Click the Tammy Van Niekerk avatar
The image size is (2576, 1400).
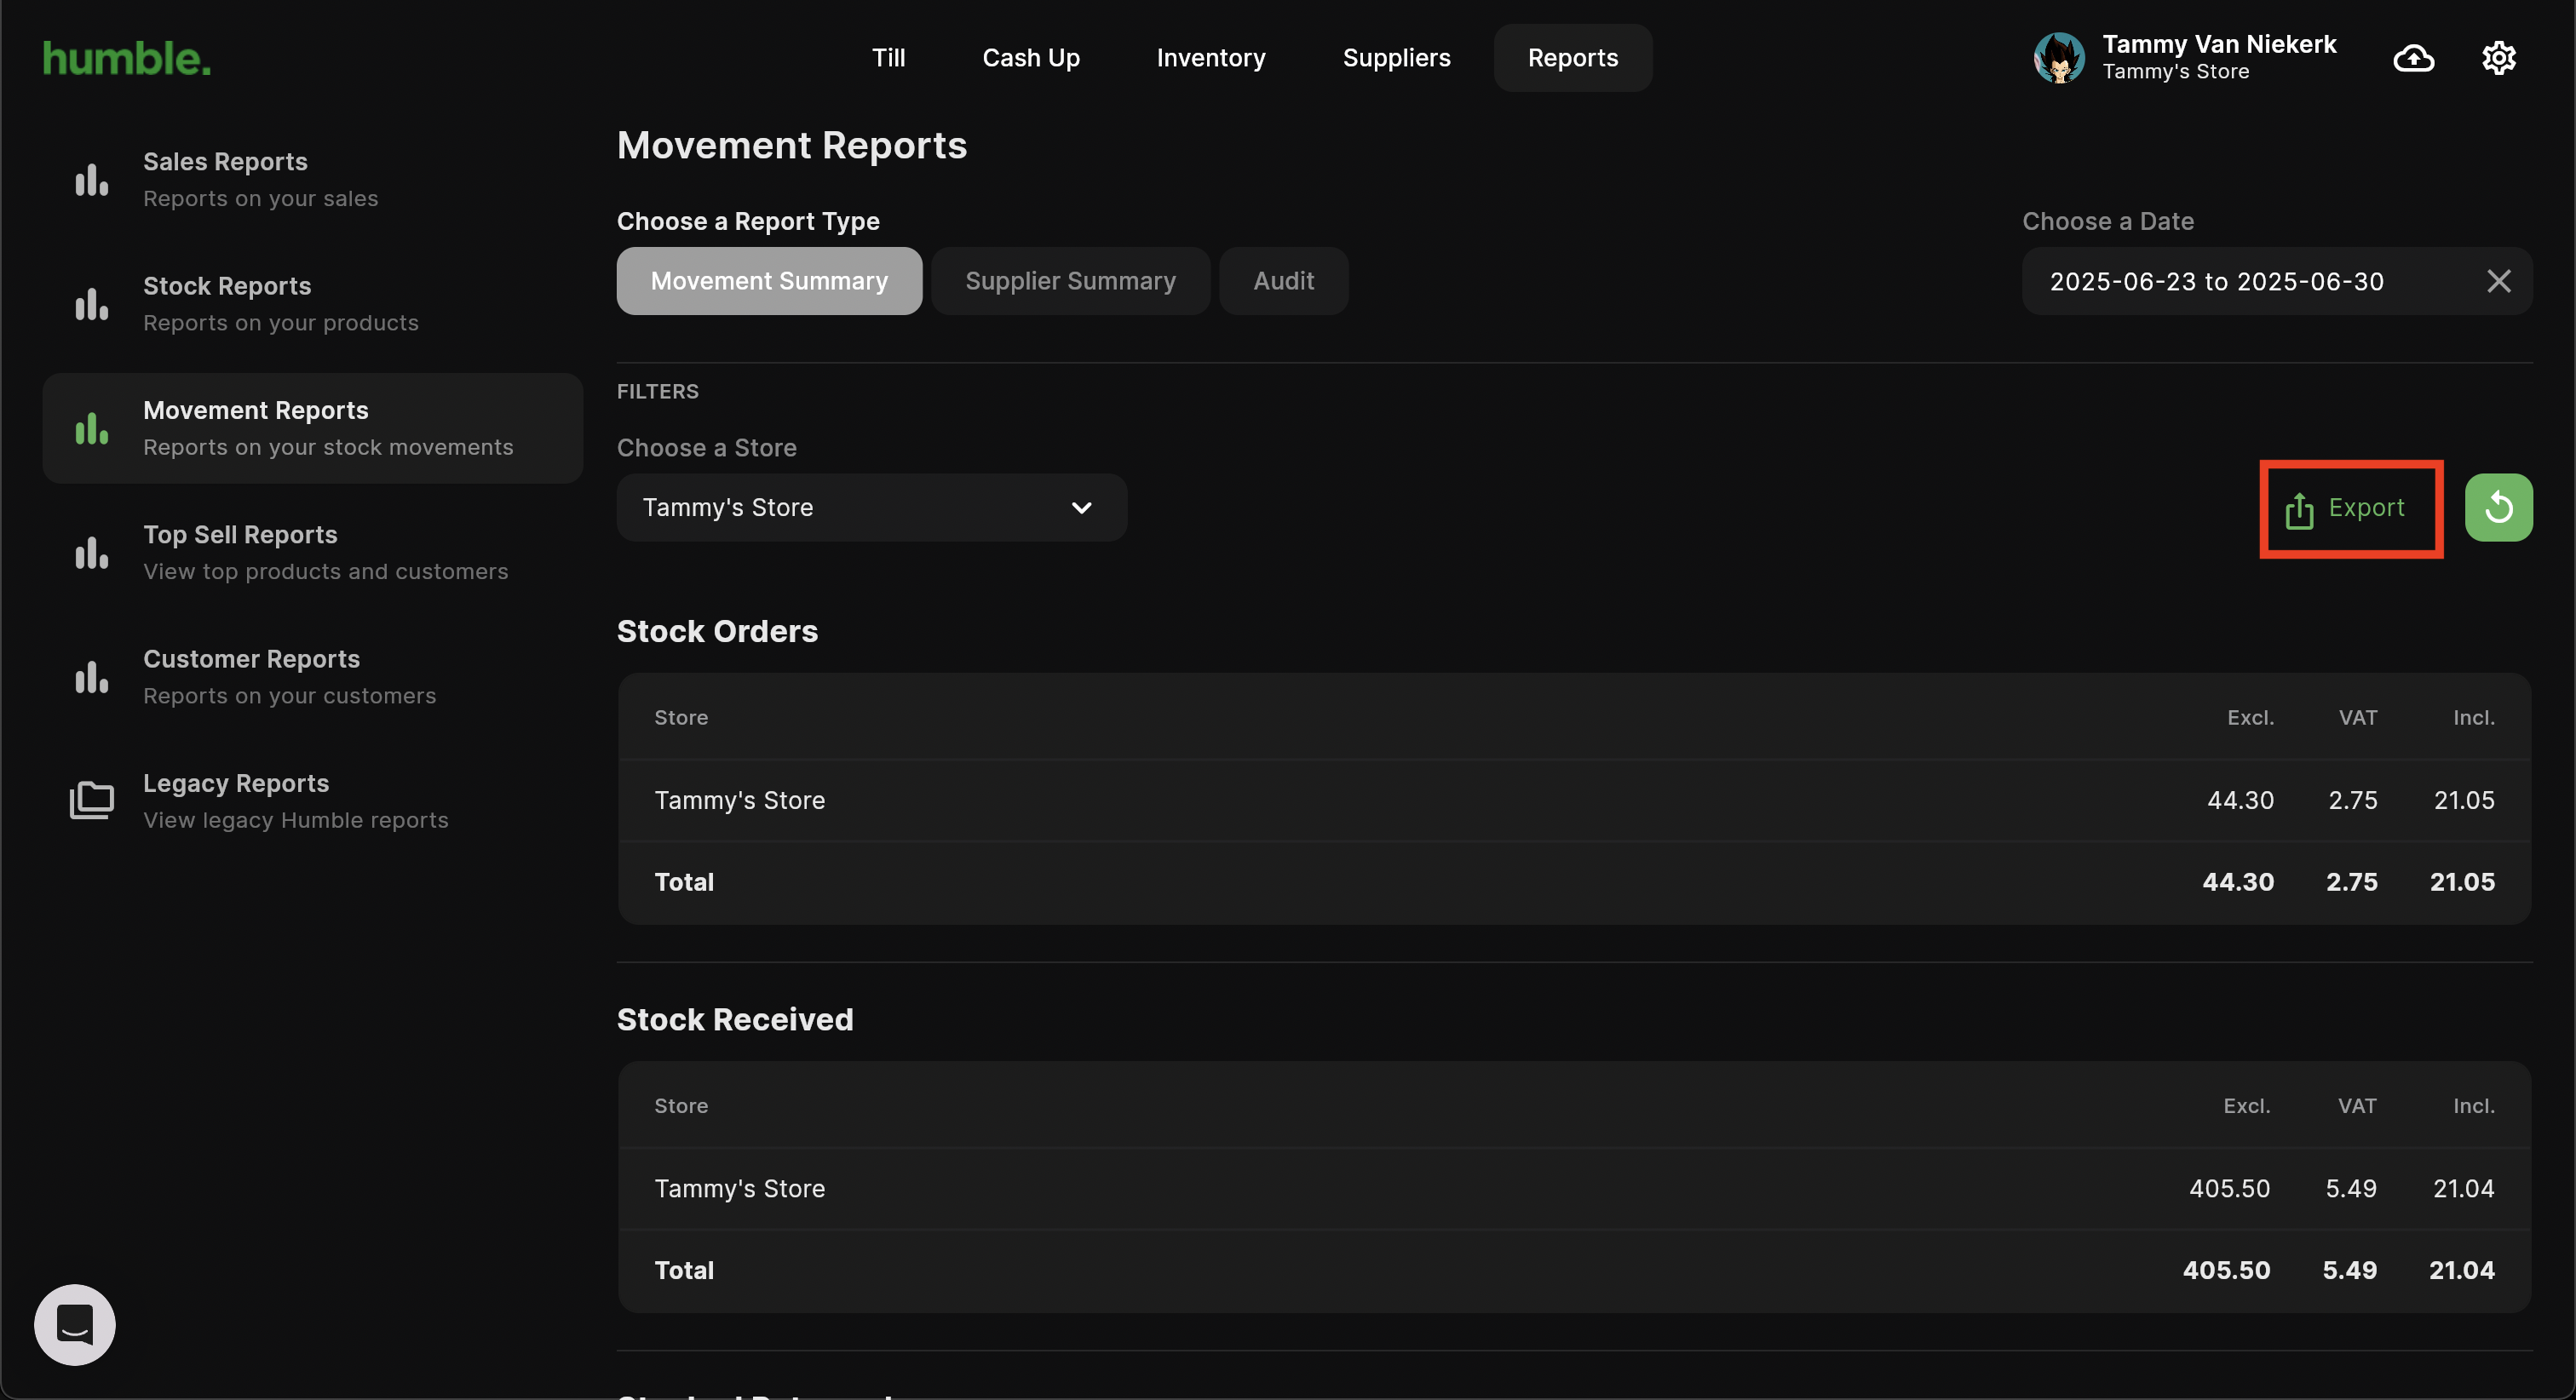(x=2059, y=58)
